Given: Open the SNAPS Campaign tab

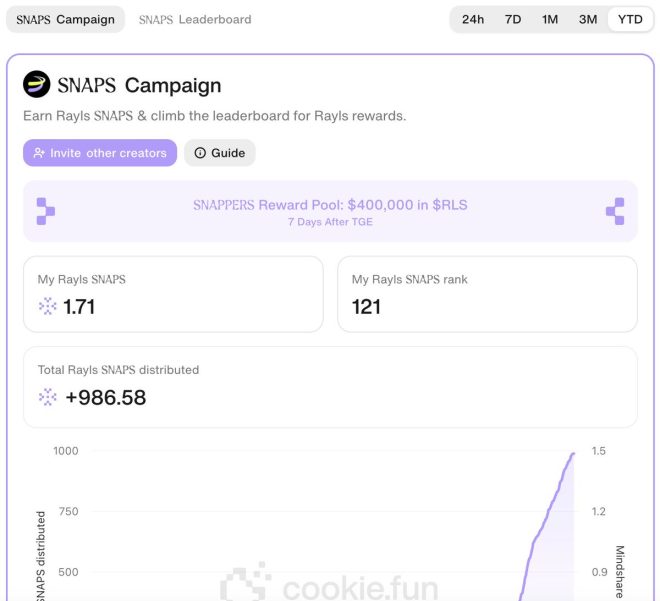Looking at the screenshot, I should coord(65,19).
